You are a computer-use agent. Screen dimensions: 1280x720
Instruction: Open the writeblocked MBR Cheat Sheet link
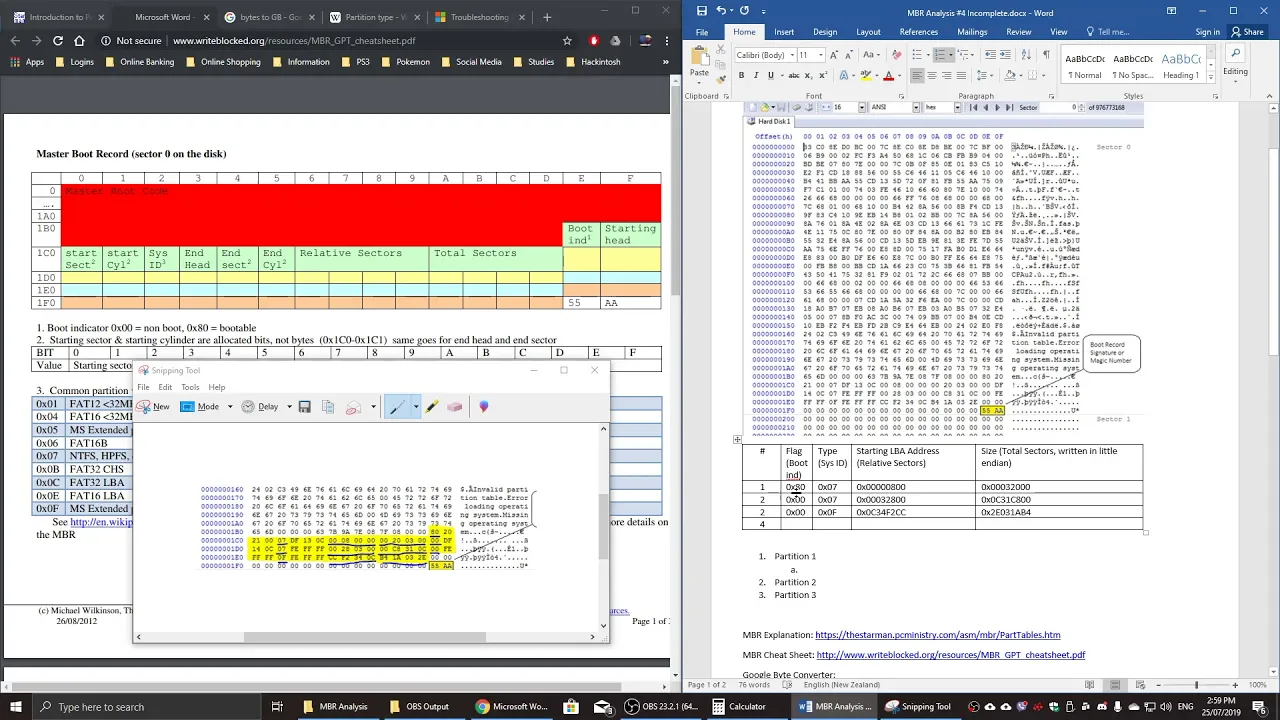coord(950,655)
